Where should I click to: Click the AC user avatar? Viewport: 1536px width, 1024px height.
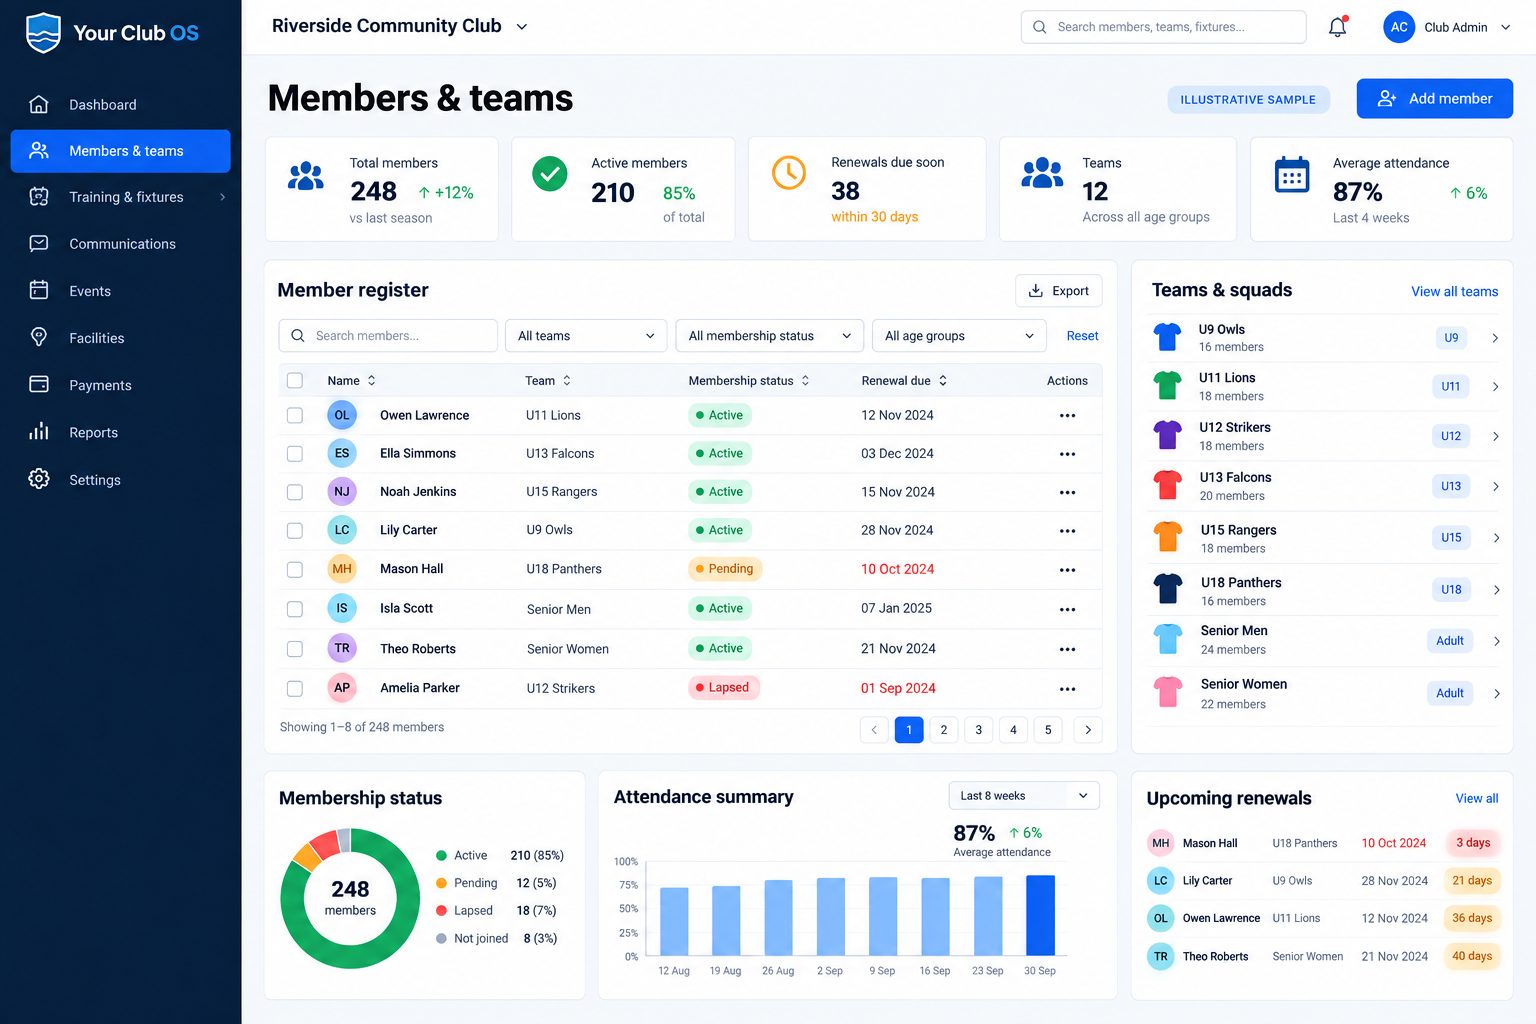pos(1399,27)
